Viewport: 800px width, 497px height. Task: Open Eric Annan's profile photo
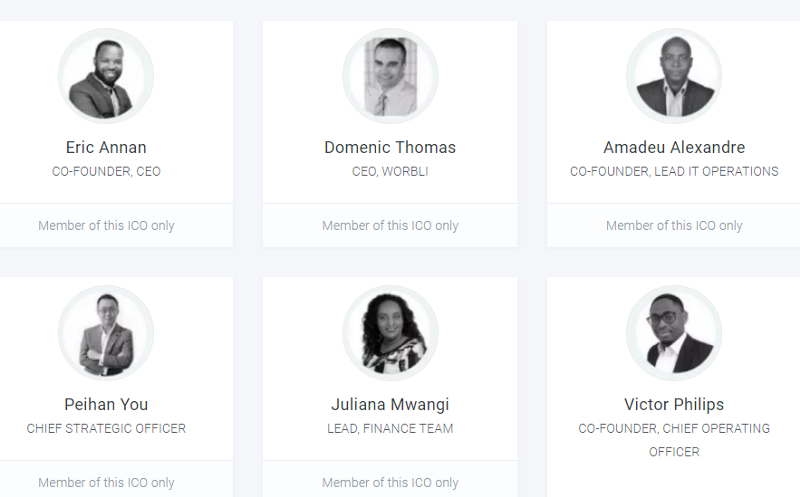pos(106,76)
